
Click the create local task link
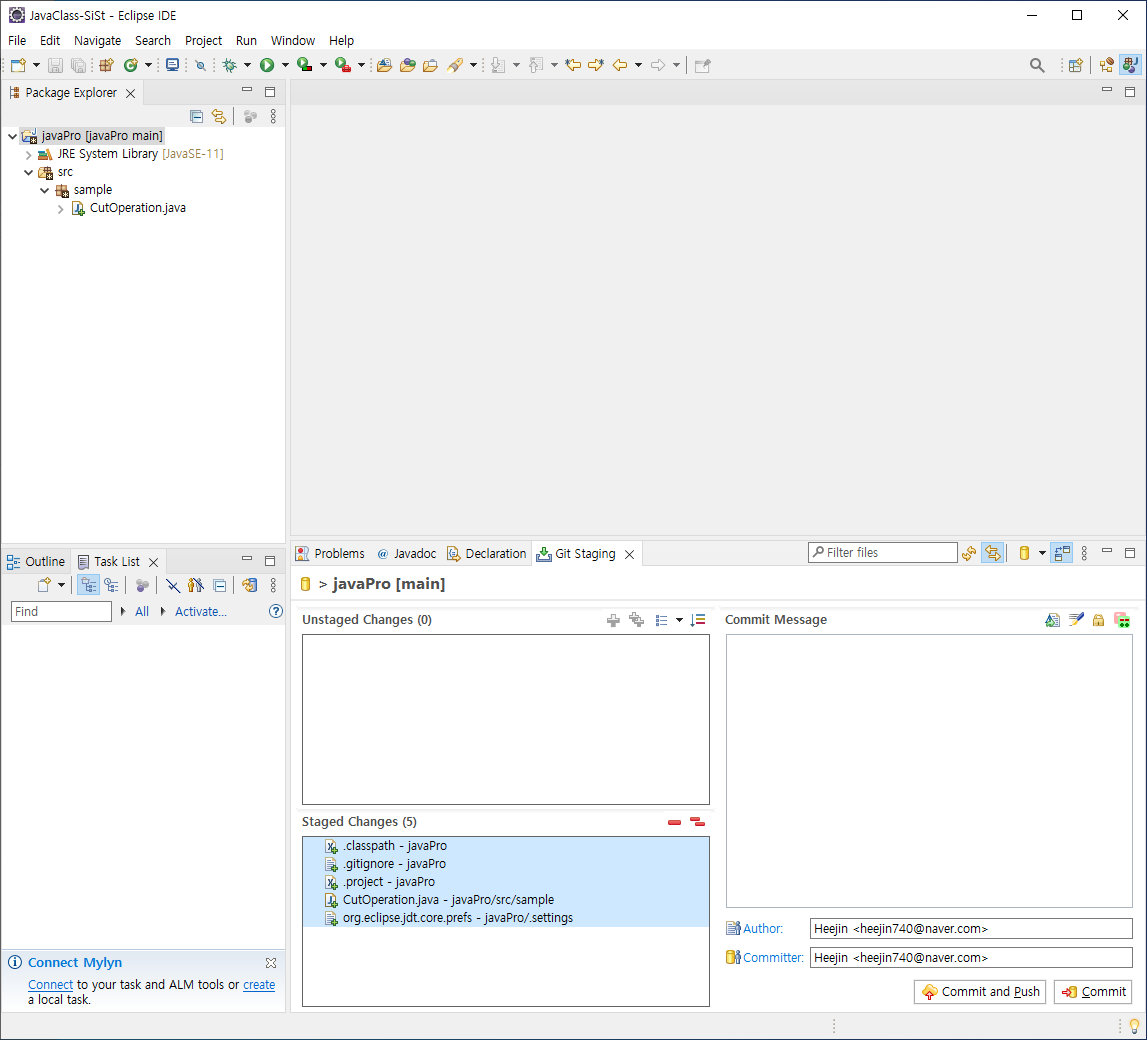pos(259,984)
